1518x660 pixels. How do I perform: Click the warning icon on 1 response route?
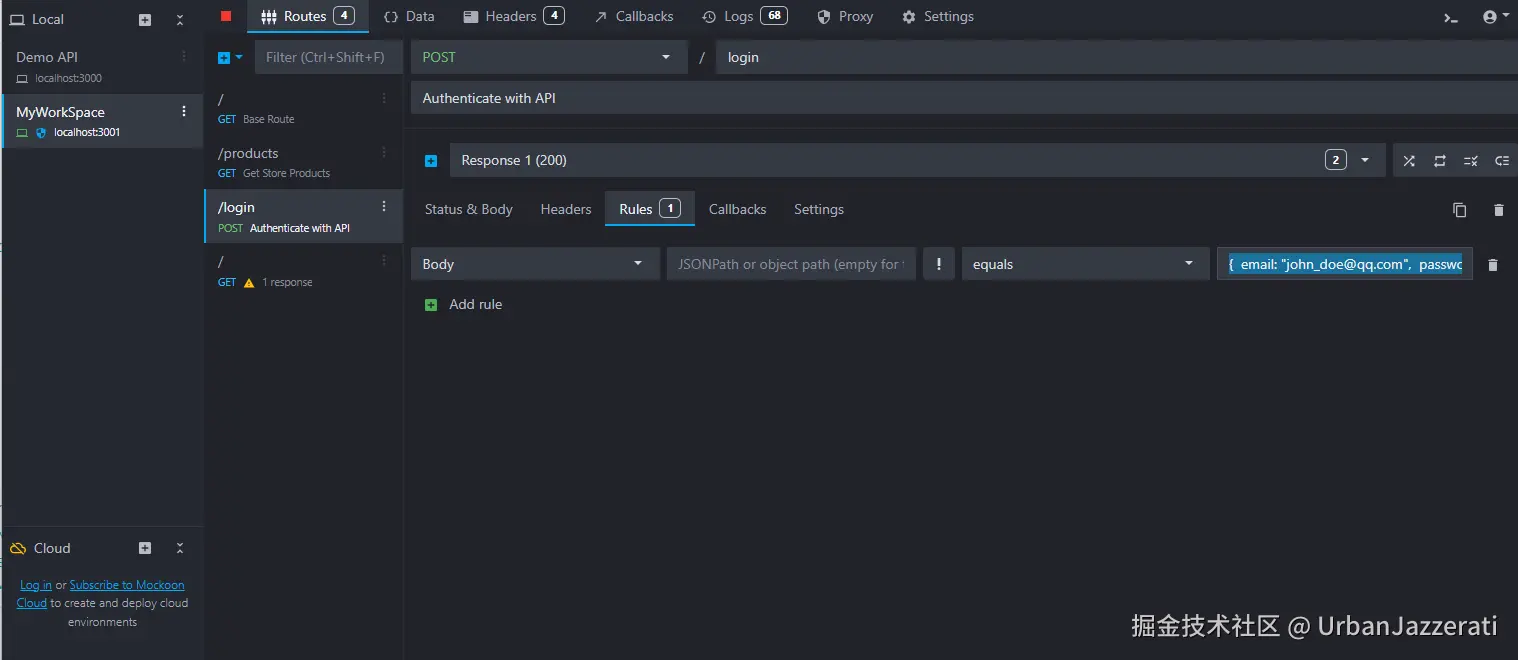click(249, 283)
